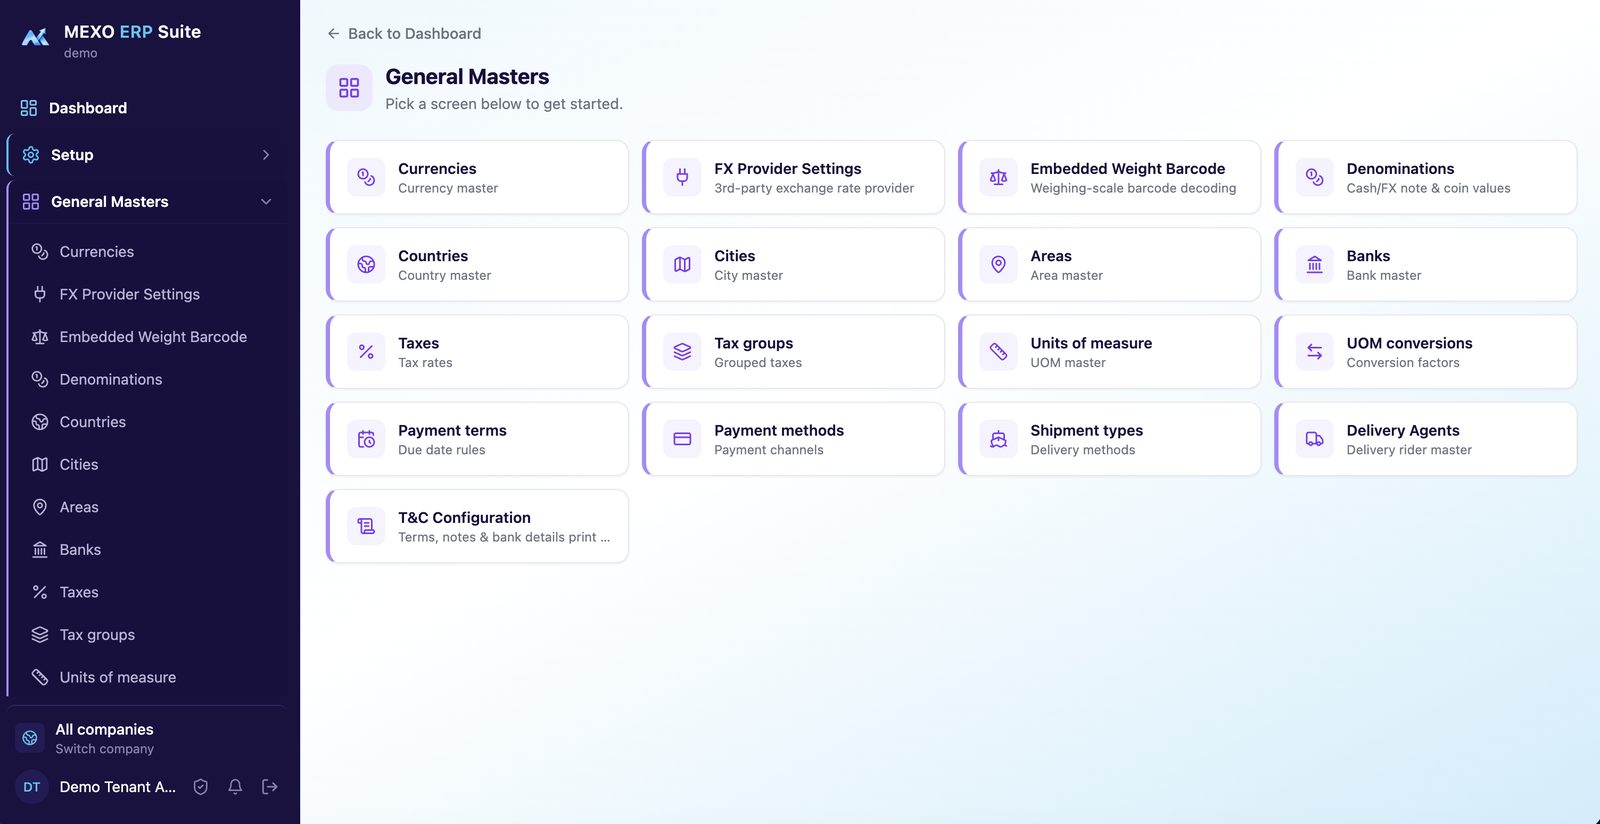Click the UOM conversions arrows icon

1314,352
